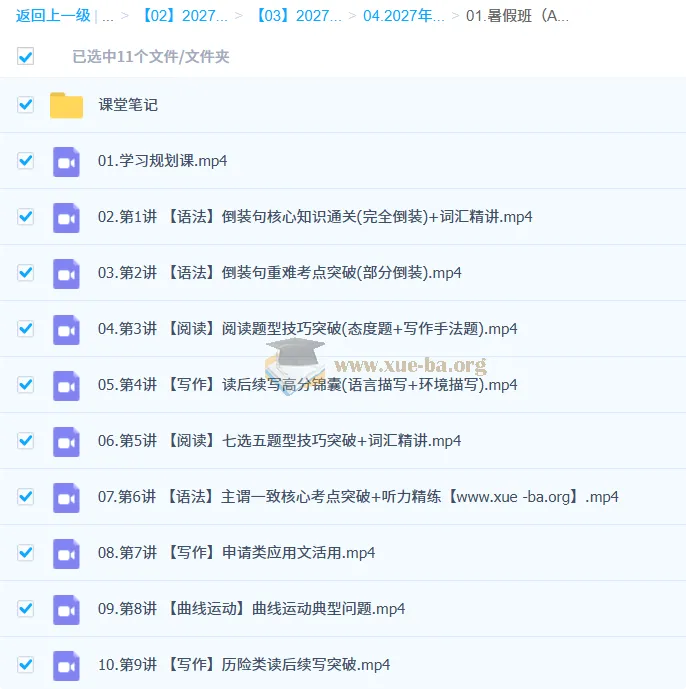
Task: Uncheck checkbox for 08.第7讲 申请类应用文活用
Action: [x=25, y=552]
